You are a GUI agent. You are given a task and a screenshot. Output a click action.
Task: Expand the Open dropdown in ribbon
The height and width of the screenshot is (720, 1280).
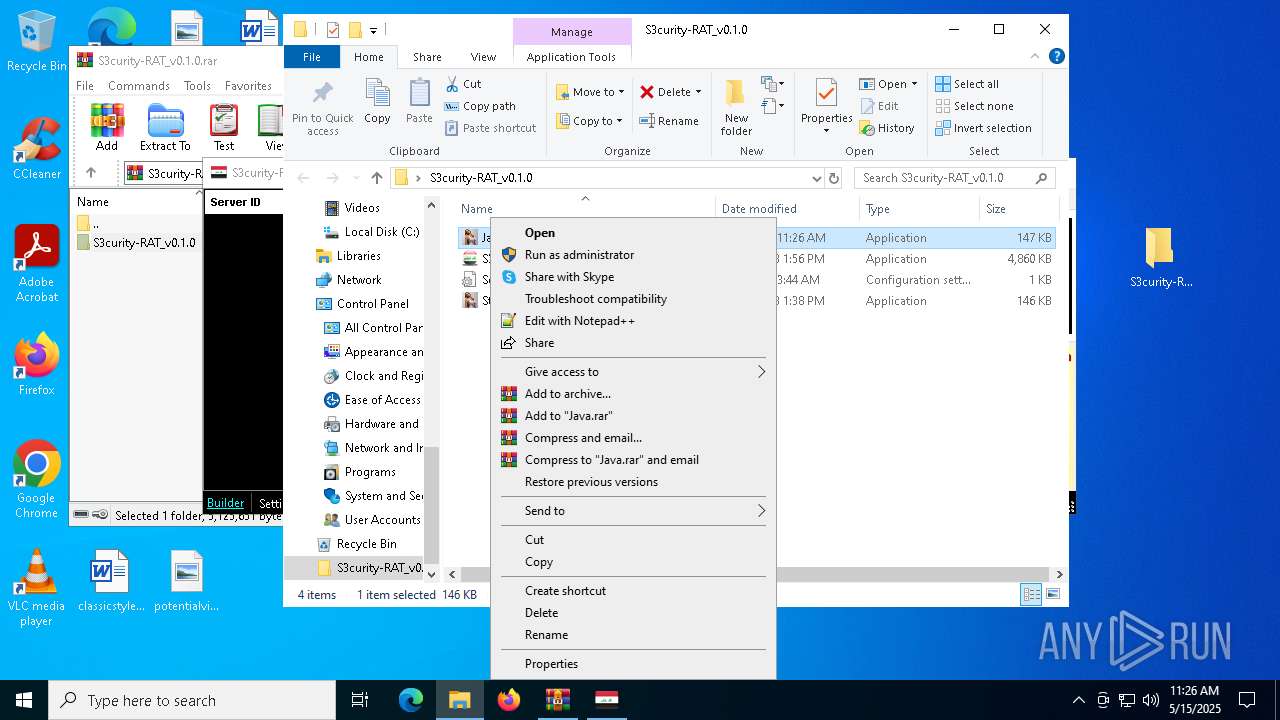pyautogui.click(x=914, y=84)
